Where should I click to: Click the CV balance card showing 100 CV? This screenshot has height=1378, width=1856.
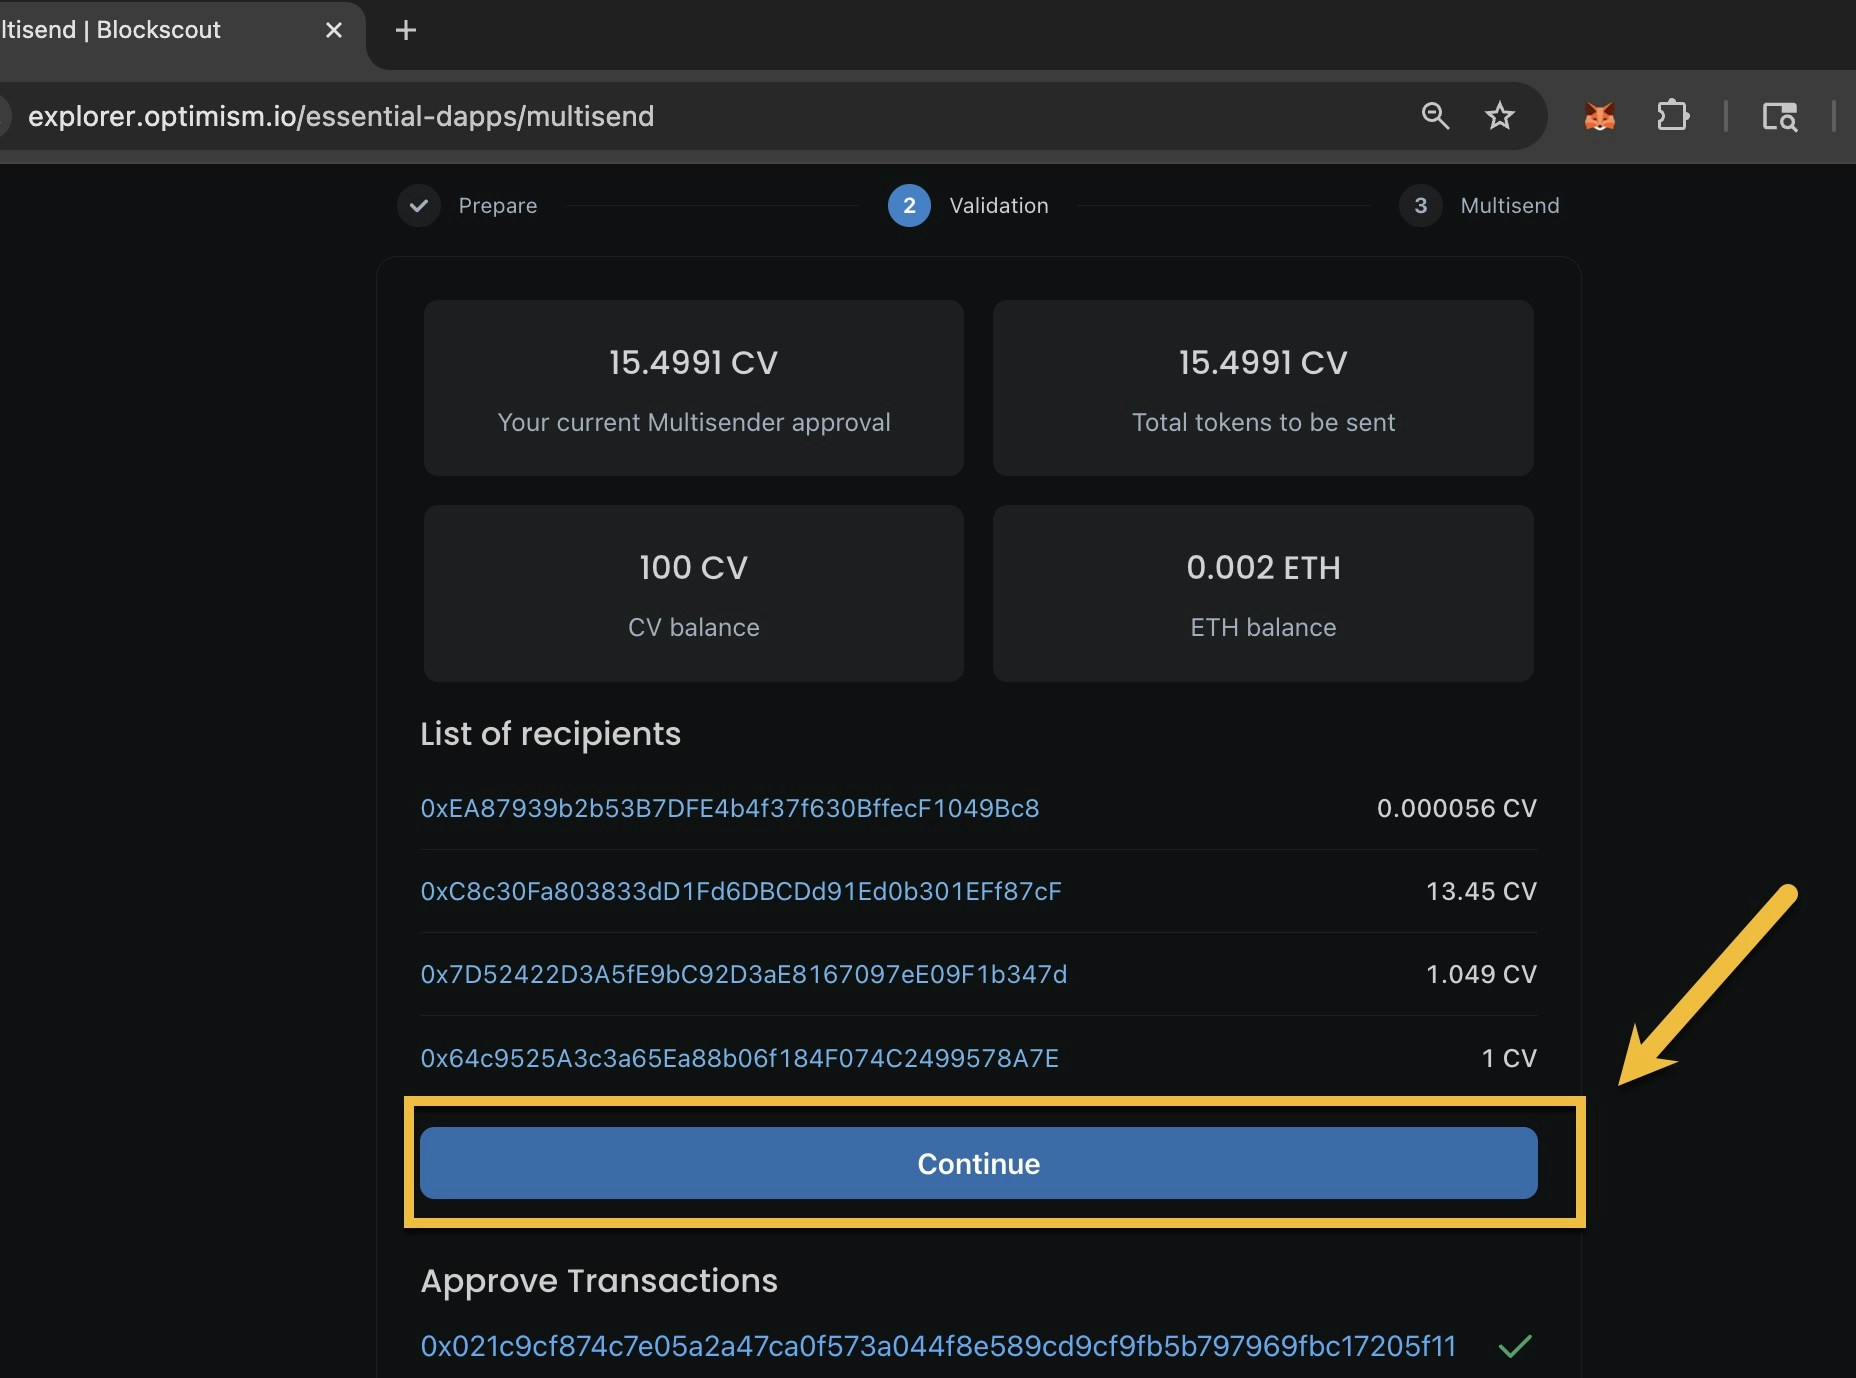pos(693,594)
